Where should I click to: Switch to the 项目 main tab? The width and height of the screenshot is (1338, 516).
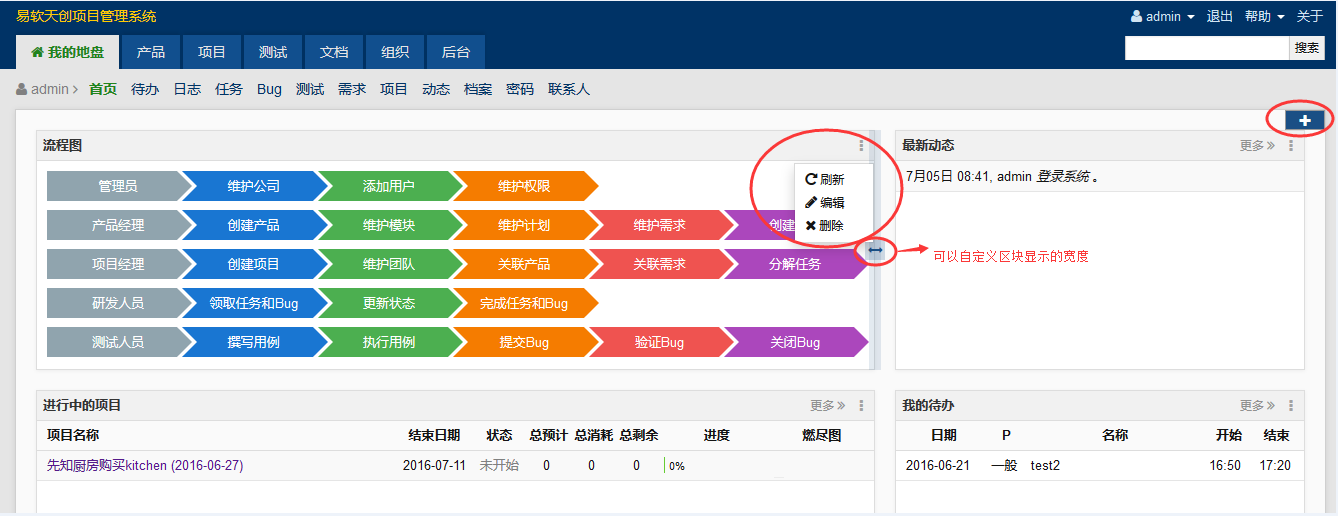(212, 53)
